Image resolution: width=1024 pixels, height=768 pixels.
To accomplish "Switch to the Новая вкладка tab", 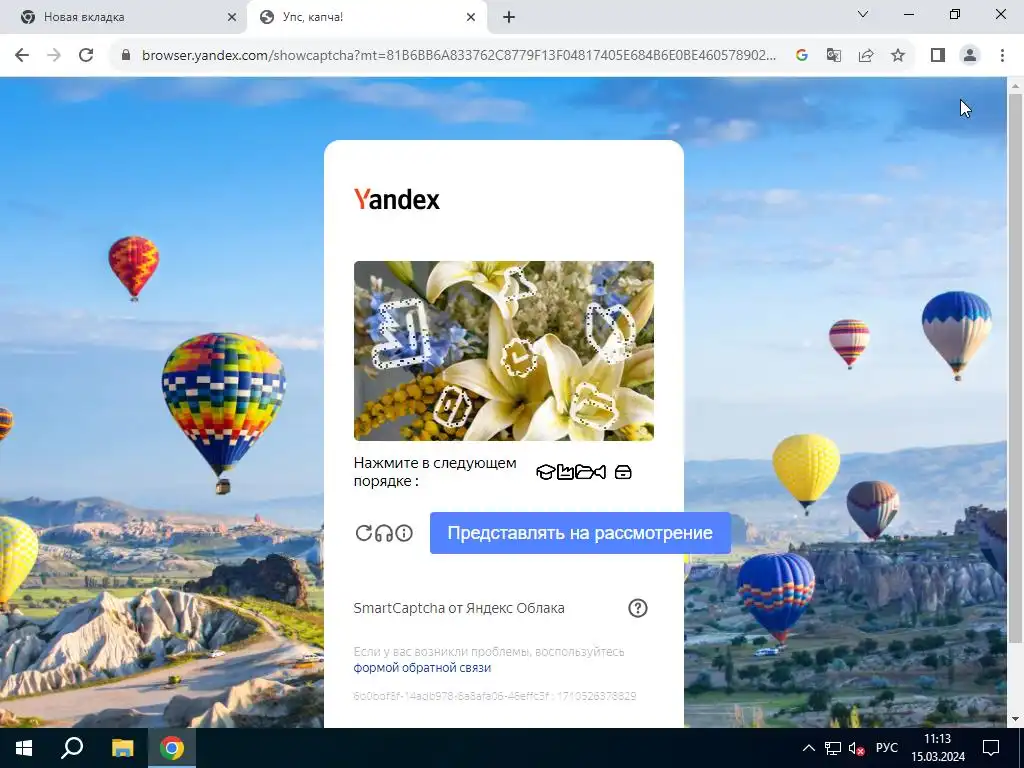I will coord(123,17).
